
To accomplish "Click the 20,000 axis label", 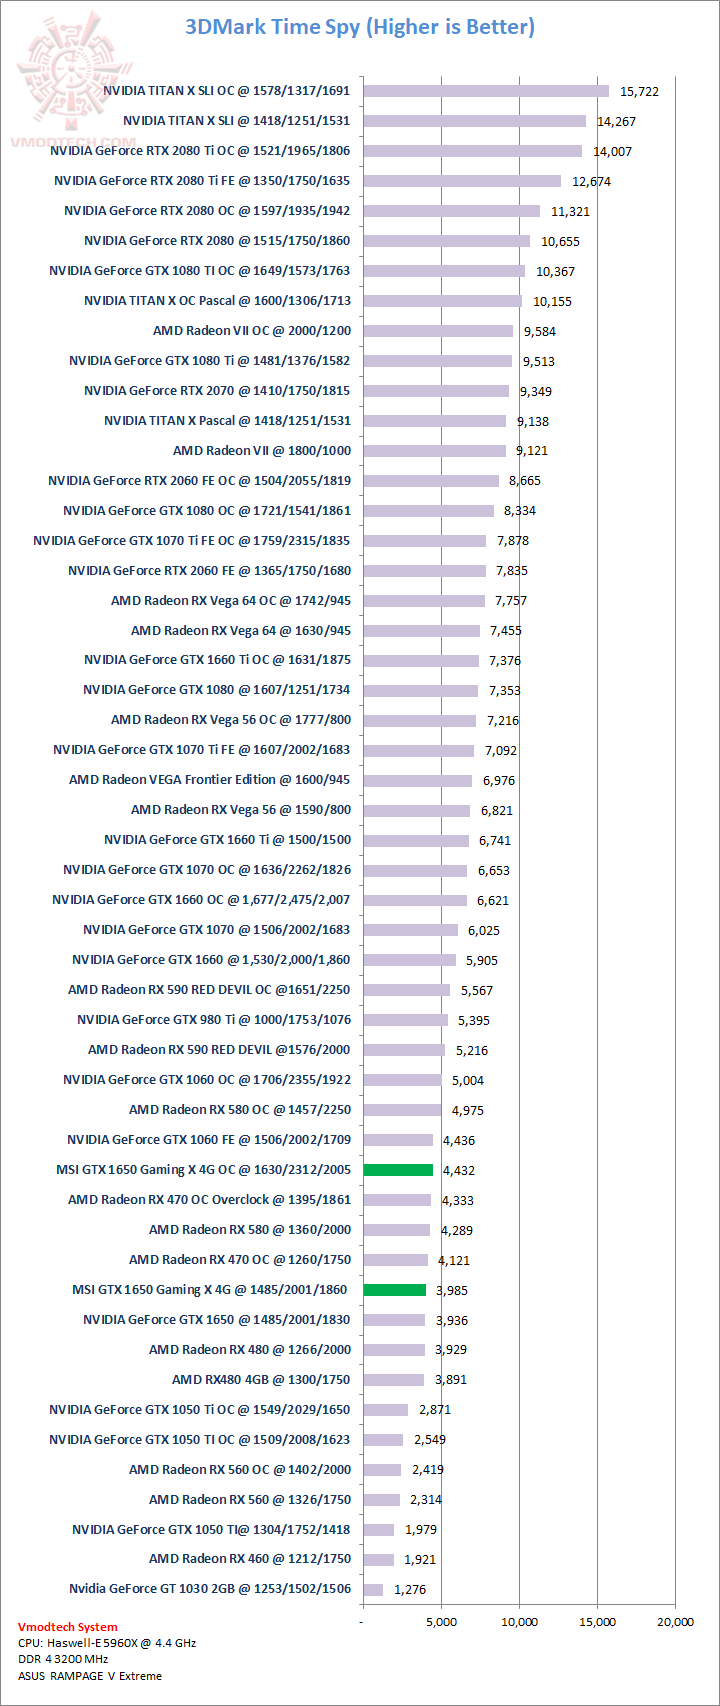I will 675,1622.
